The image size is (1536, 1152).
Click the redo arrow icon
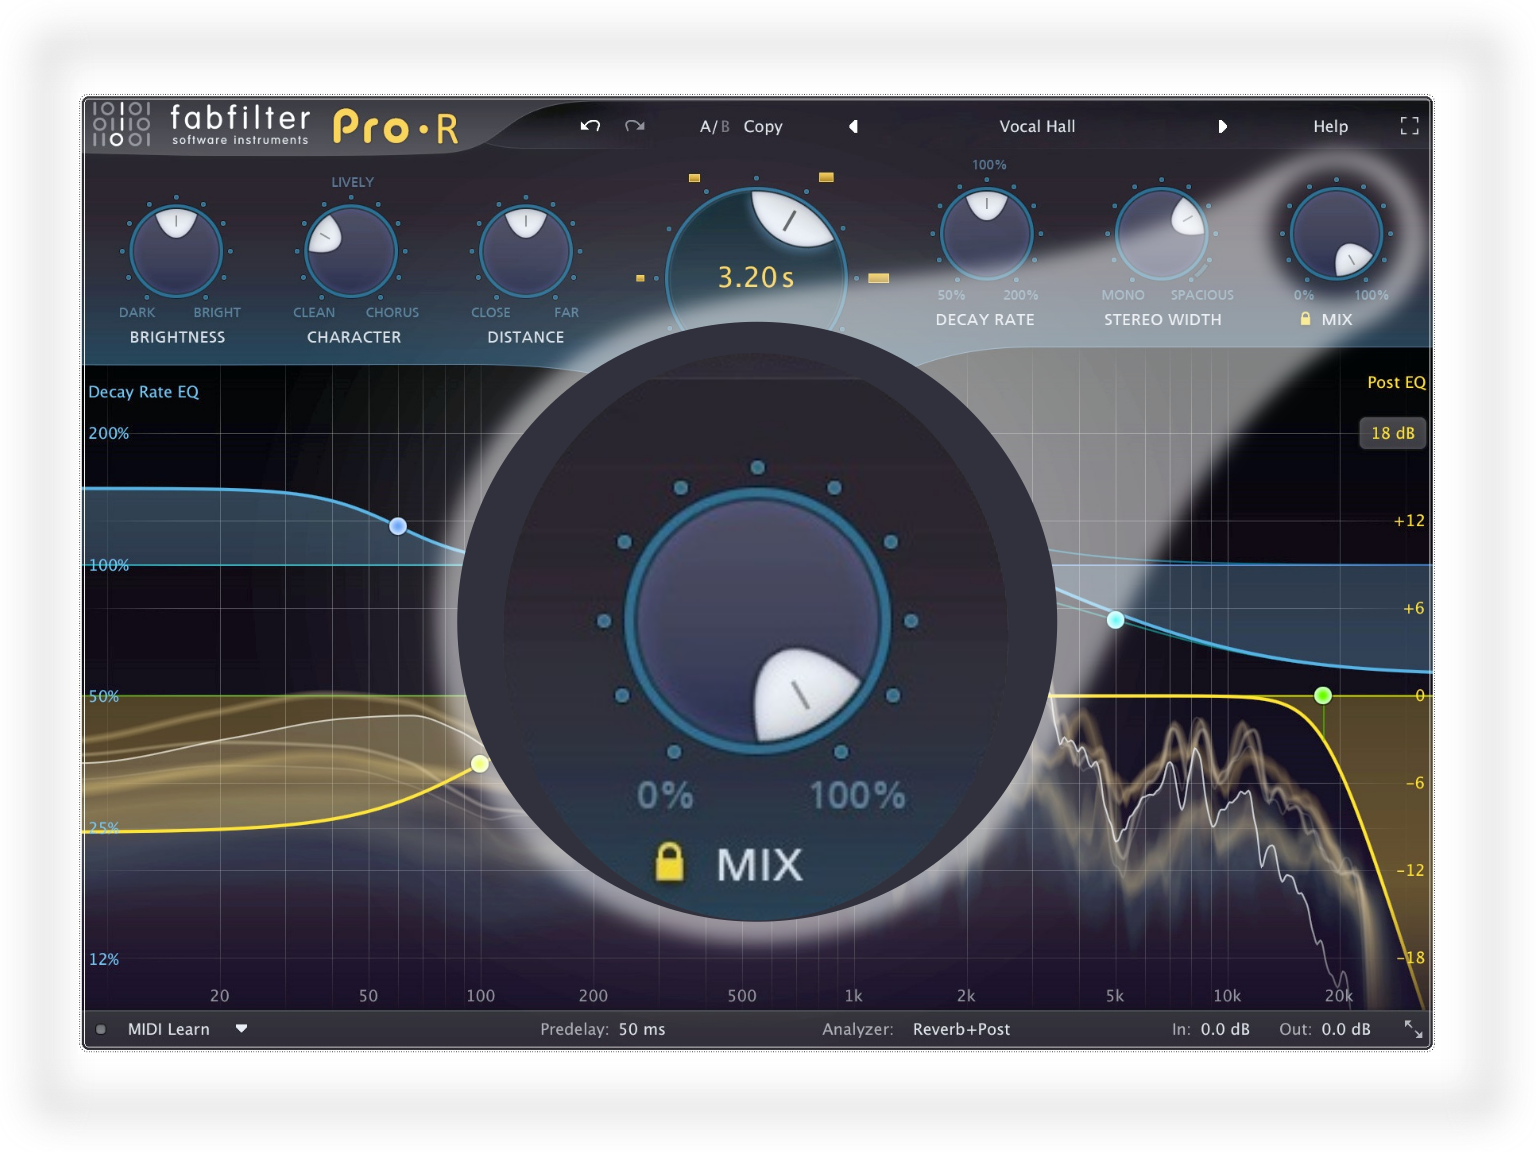(634, 126)
